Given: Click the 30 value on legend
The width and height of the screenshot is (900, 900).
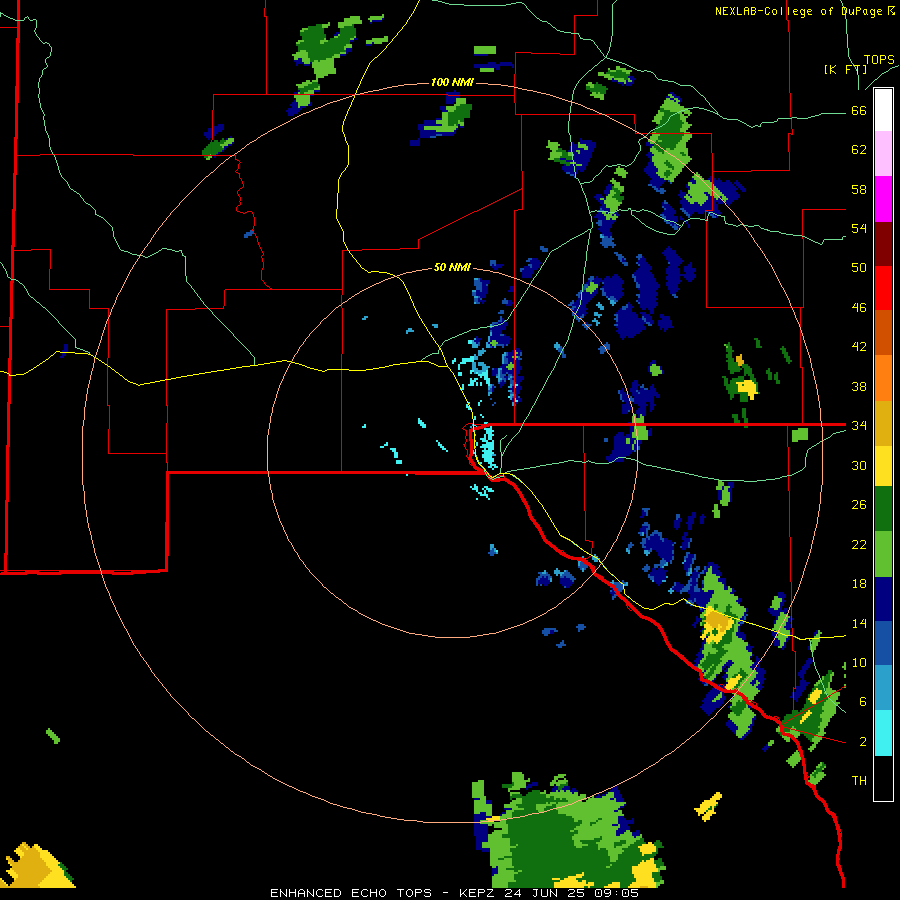Looking at the screenshot, I should pos(859,465).
